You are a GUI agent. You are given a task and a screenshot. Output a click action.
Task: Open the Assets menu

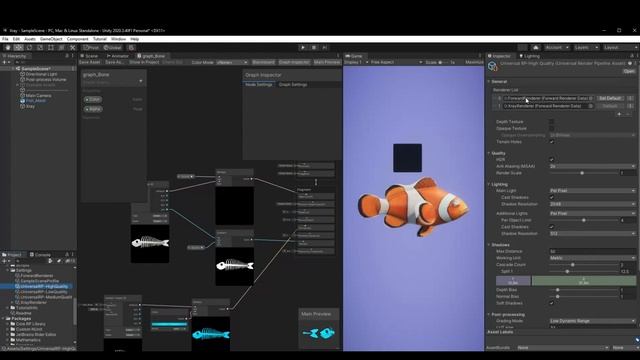point(30,39)
